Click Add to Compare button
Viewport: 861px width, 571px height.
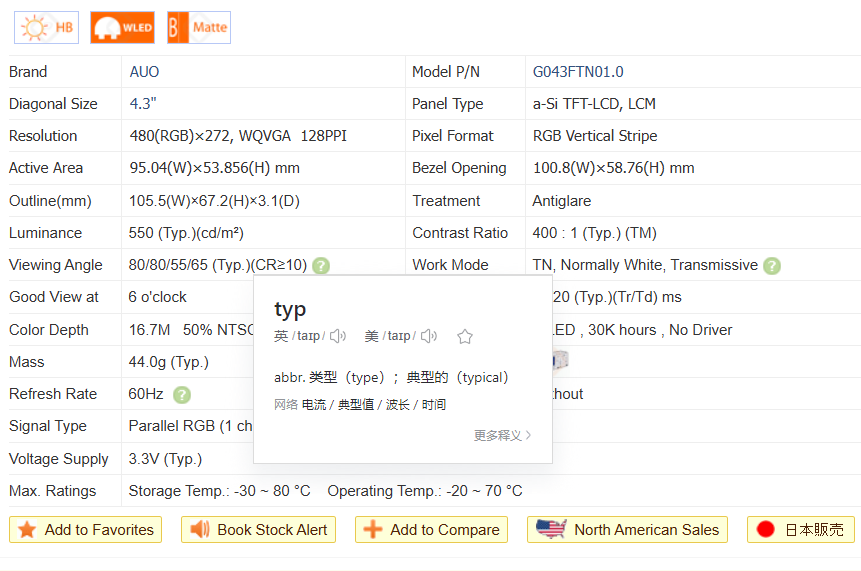(431, 530)
